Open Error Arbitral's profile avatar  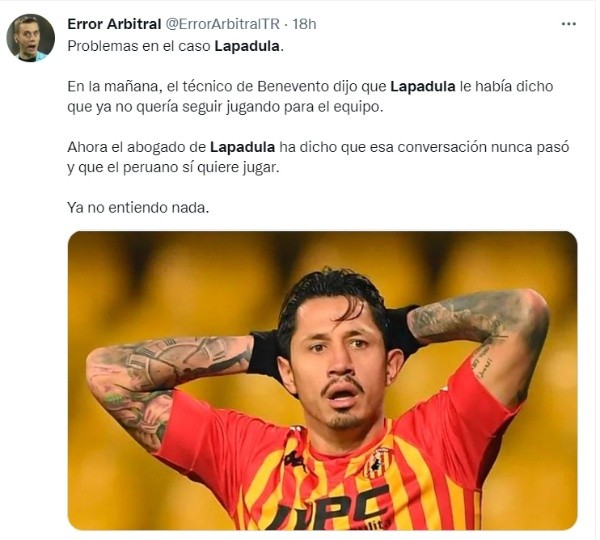[31, 38]
